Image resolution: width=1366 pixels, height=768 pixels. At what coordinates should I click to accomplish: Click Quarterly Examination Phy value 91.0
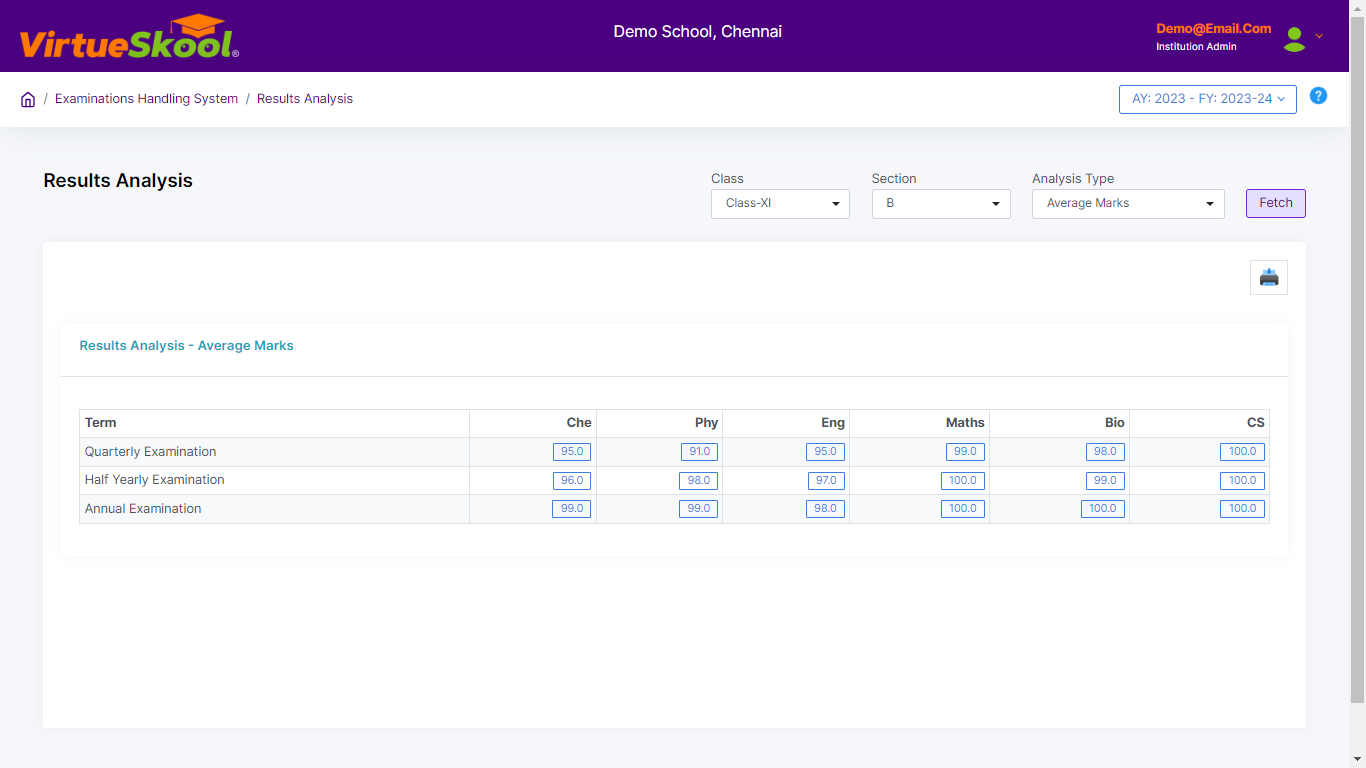[700, 452]
